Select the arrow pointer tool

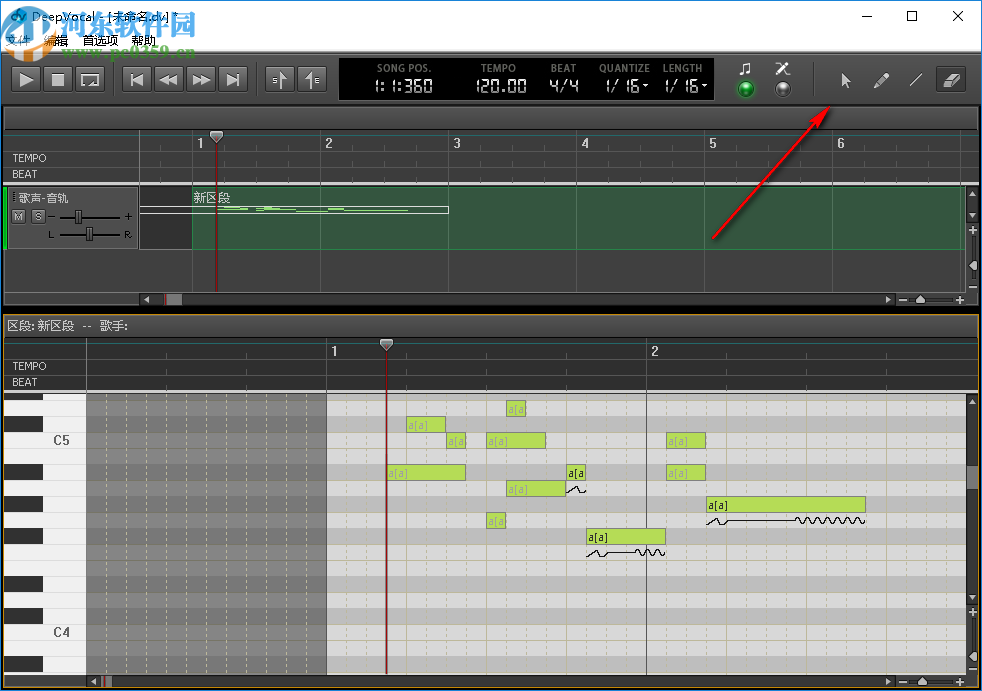tap(845, 80)
